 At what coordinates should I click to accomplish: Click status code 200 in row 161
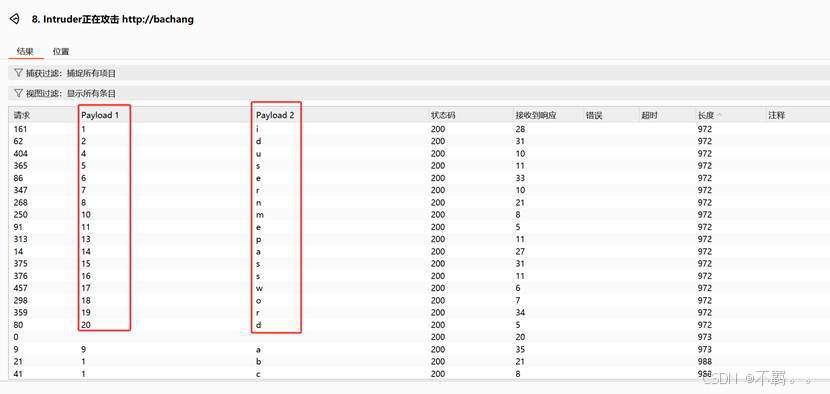coord(438,129)
